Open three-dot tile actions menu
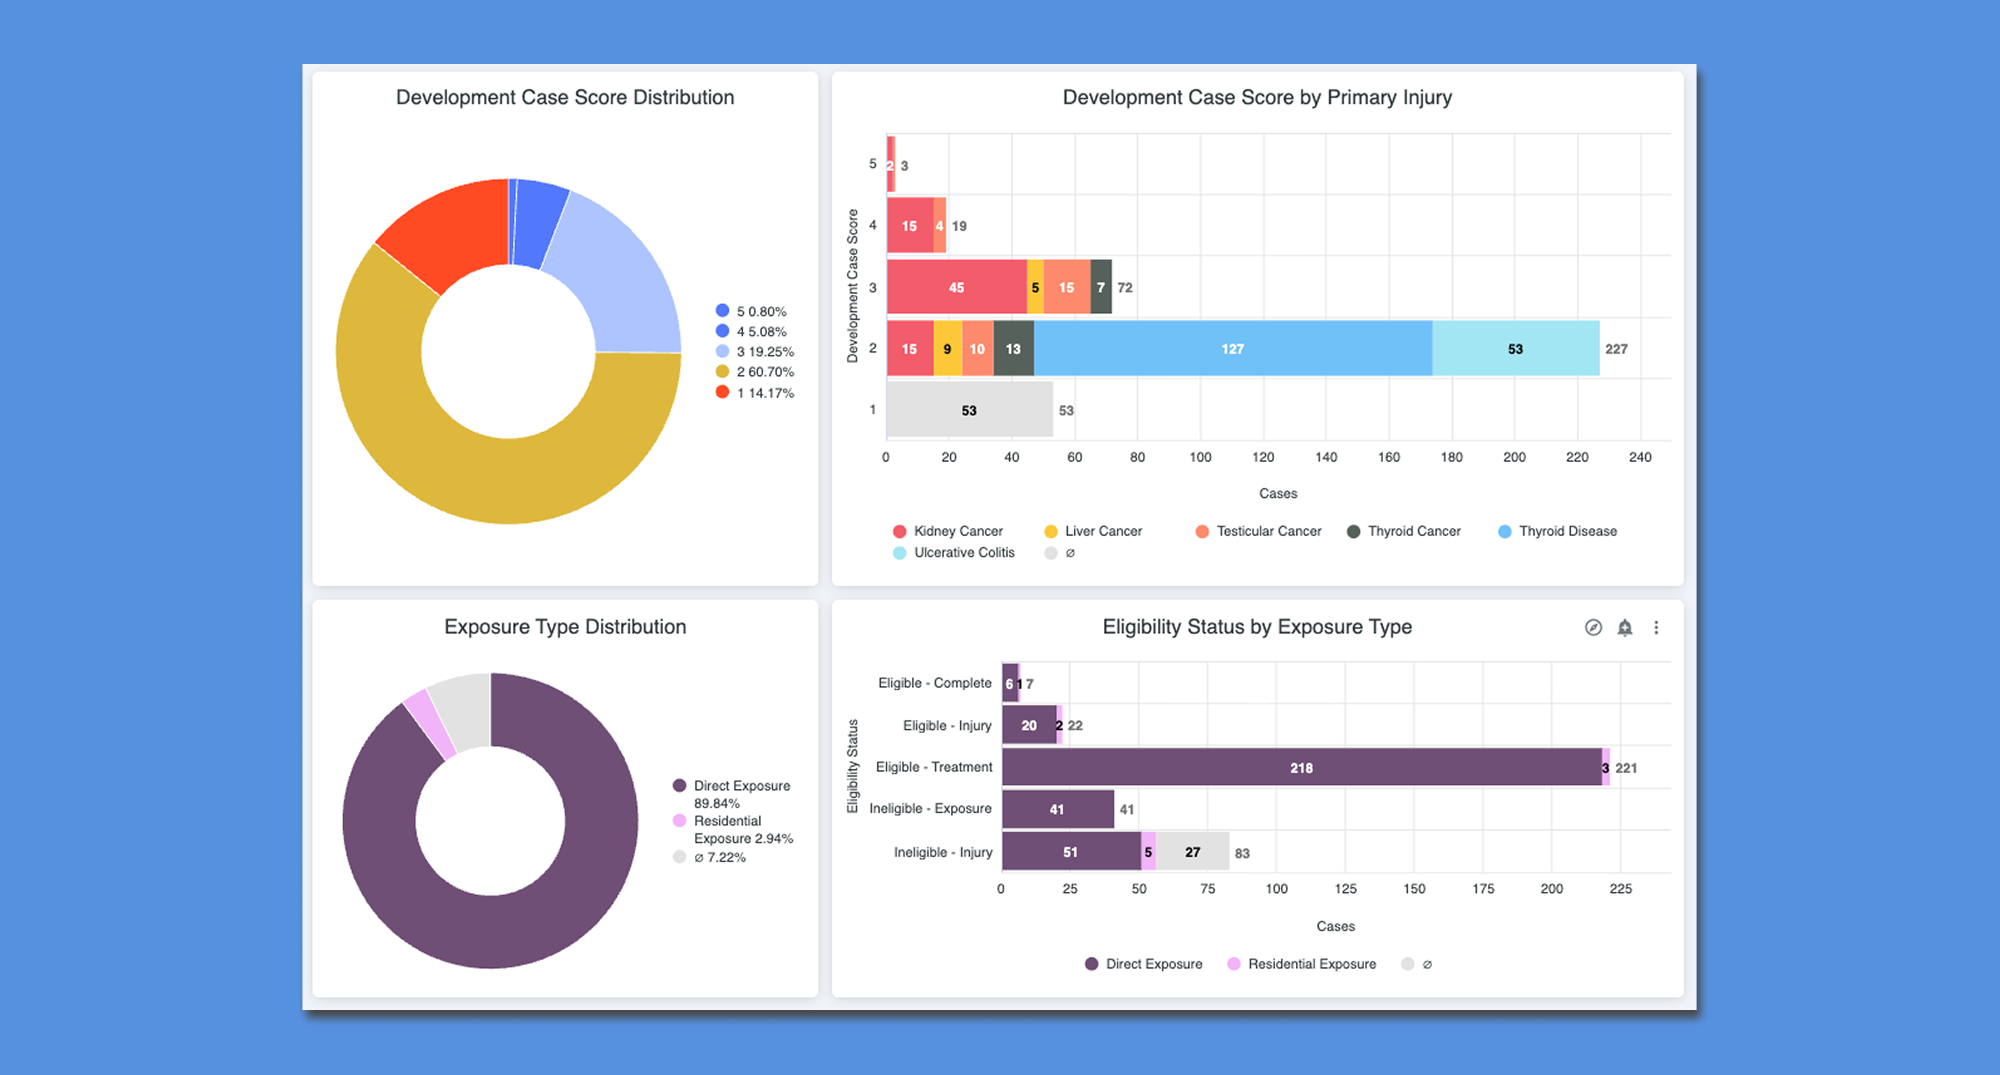The height and width of the screenshot is (1075, 2000). [x=1656, y=627]
